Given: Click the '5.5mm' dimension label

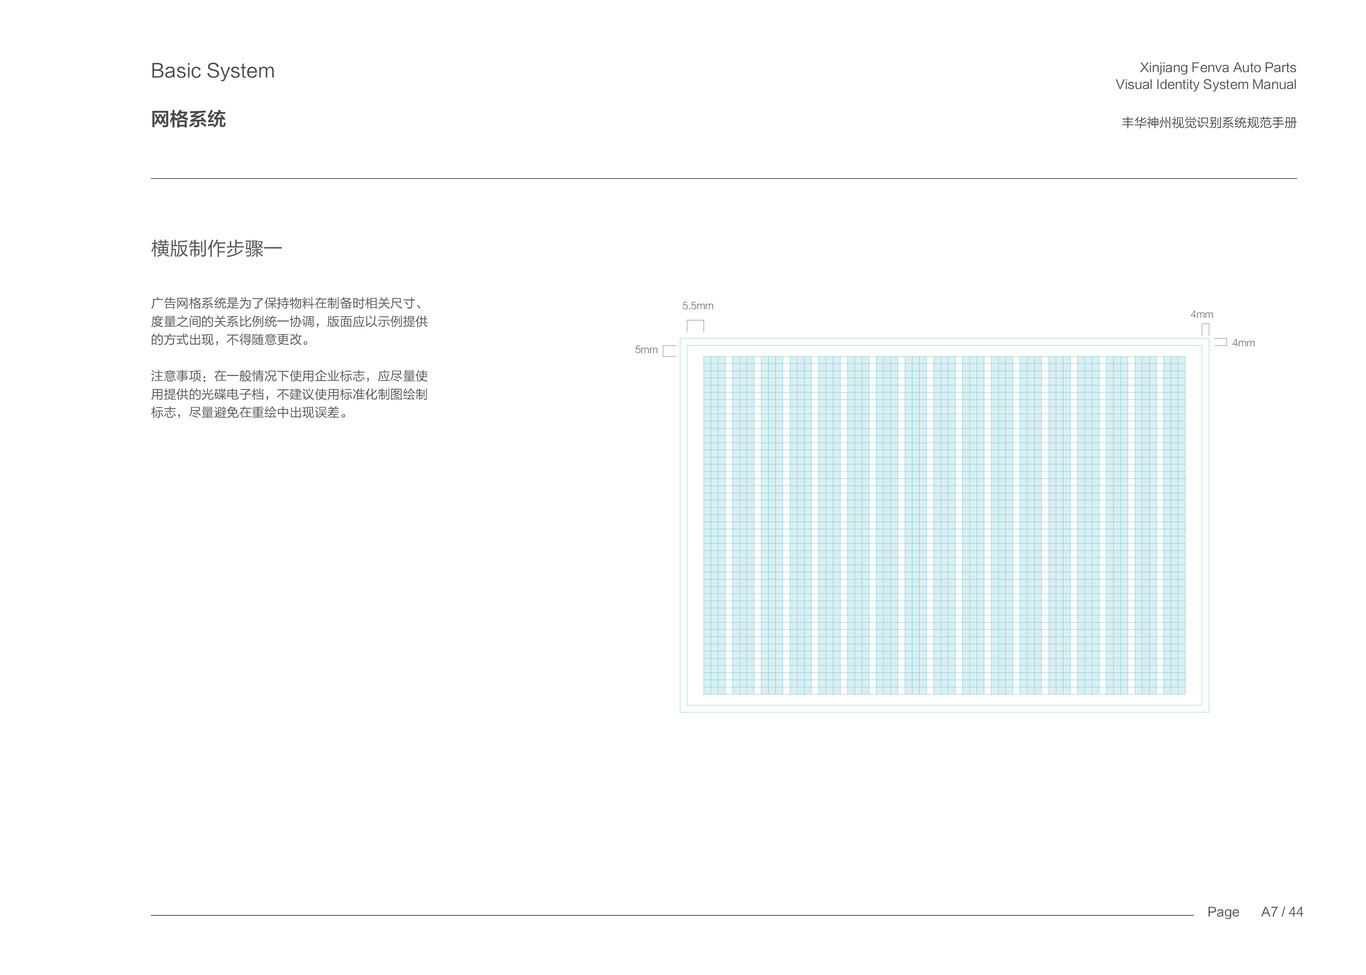Looking at the screenshot, I should coord(698,306).
